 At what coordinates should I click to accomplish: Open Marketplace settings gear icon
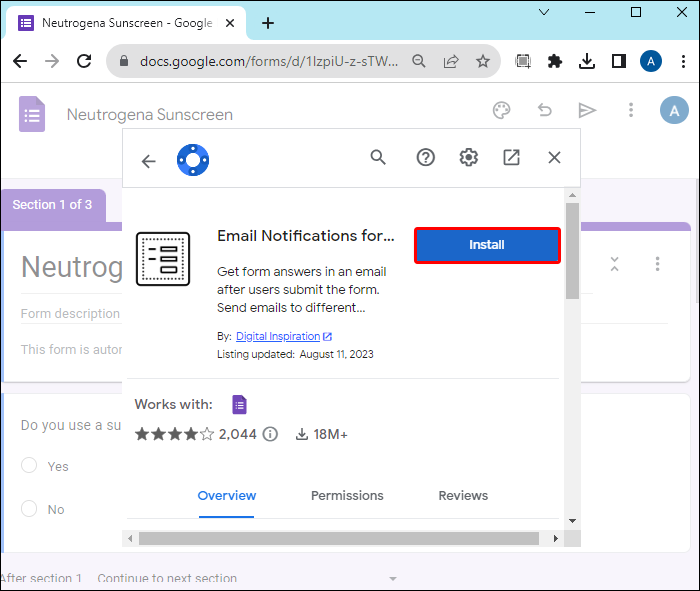click(x=468, y=157)
